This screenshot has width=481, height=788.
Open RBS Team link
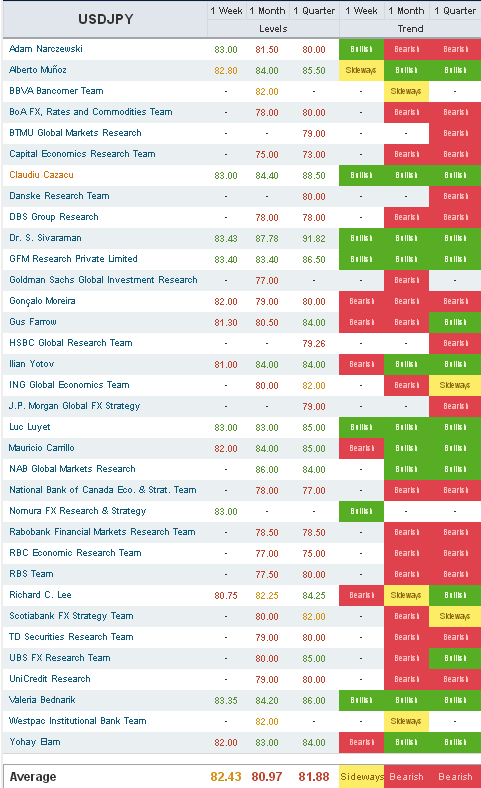(x=31, y=574)
